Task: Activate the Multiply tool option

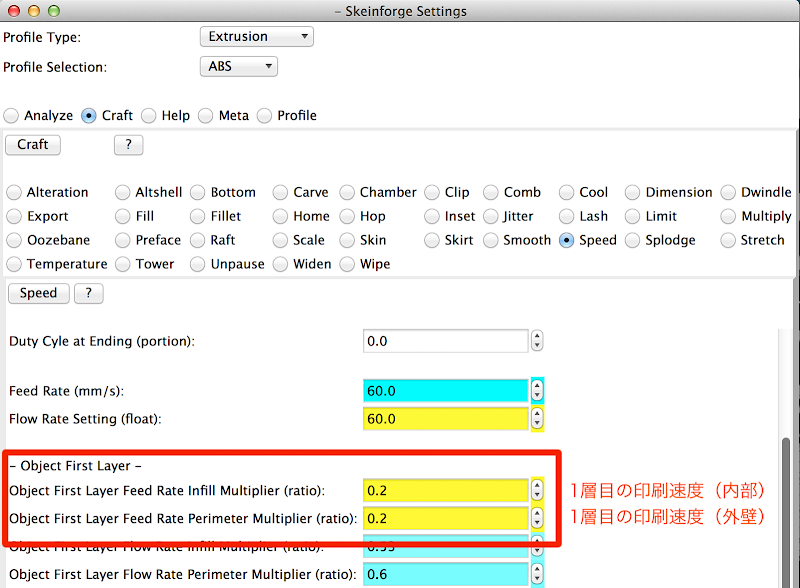Action: tap(728, 216)
